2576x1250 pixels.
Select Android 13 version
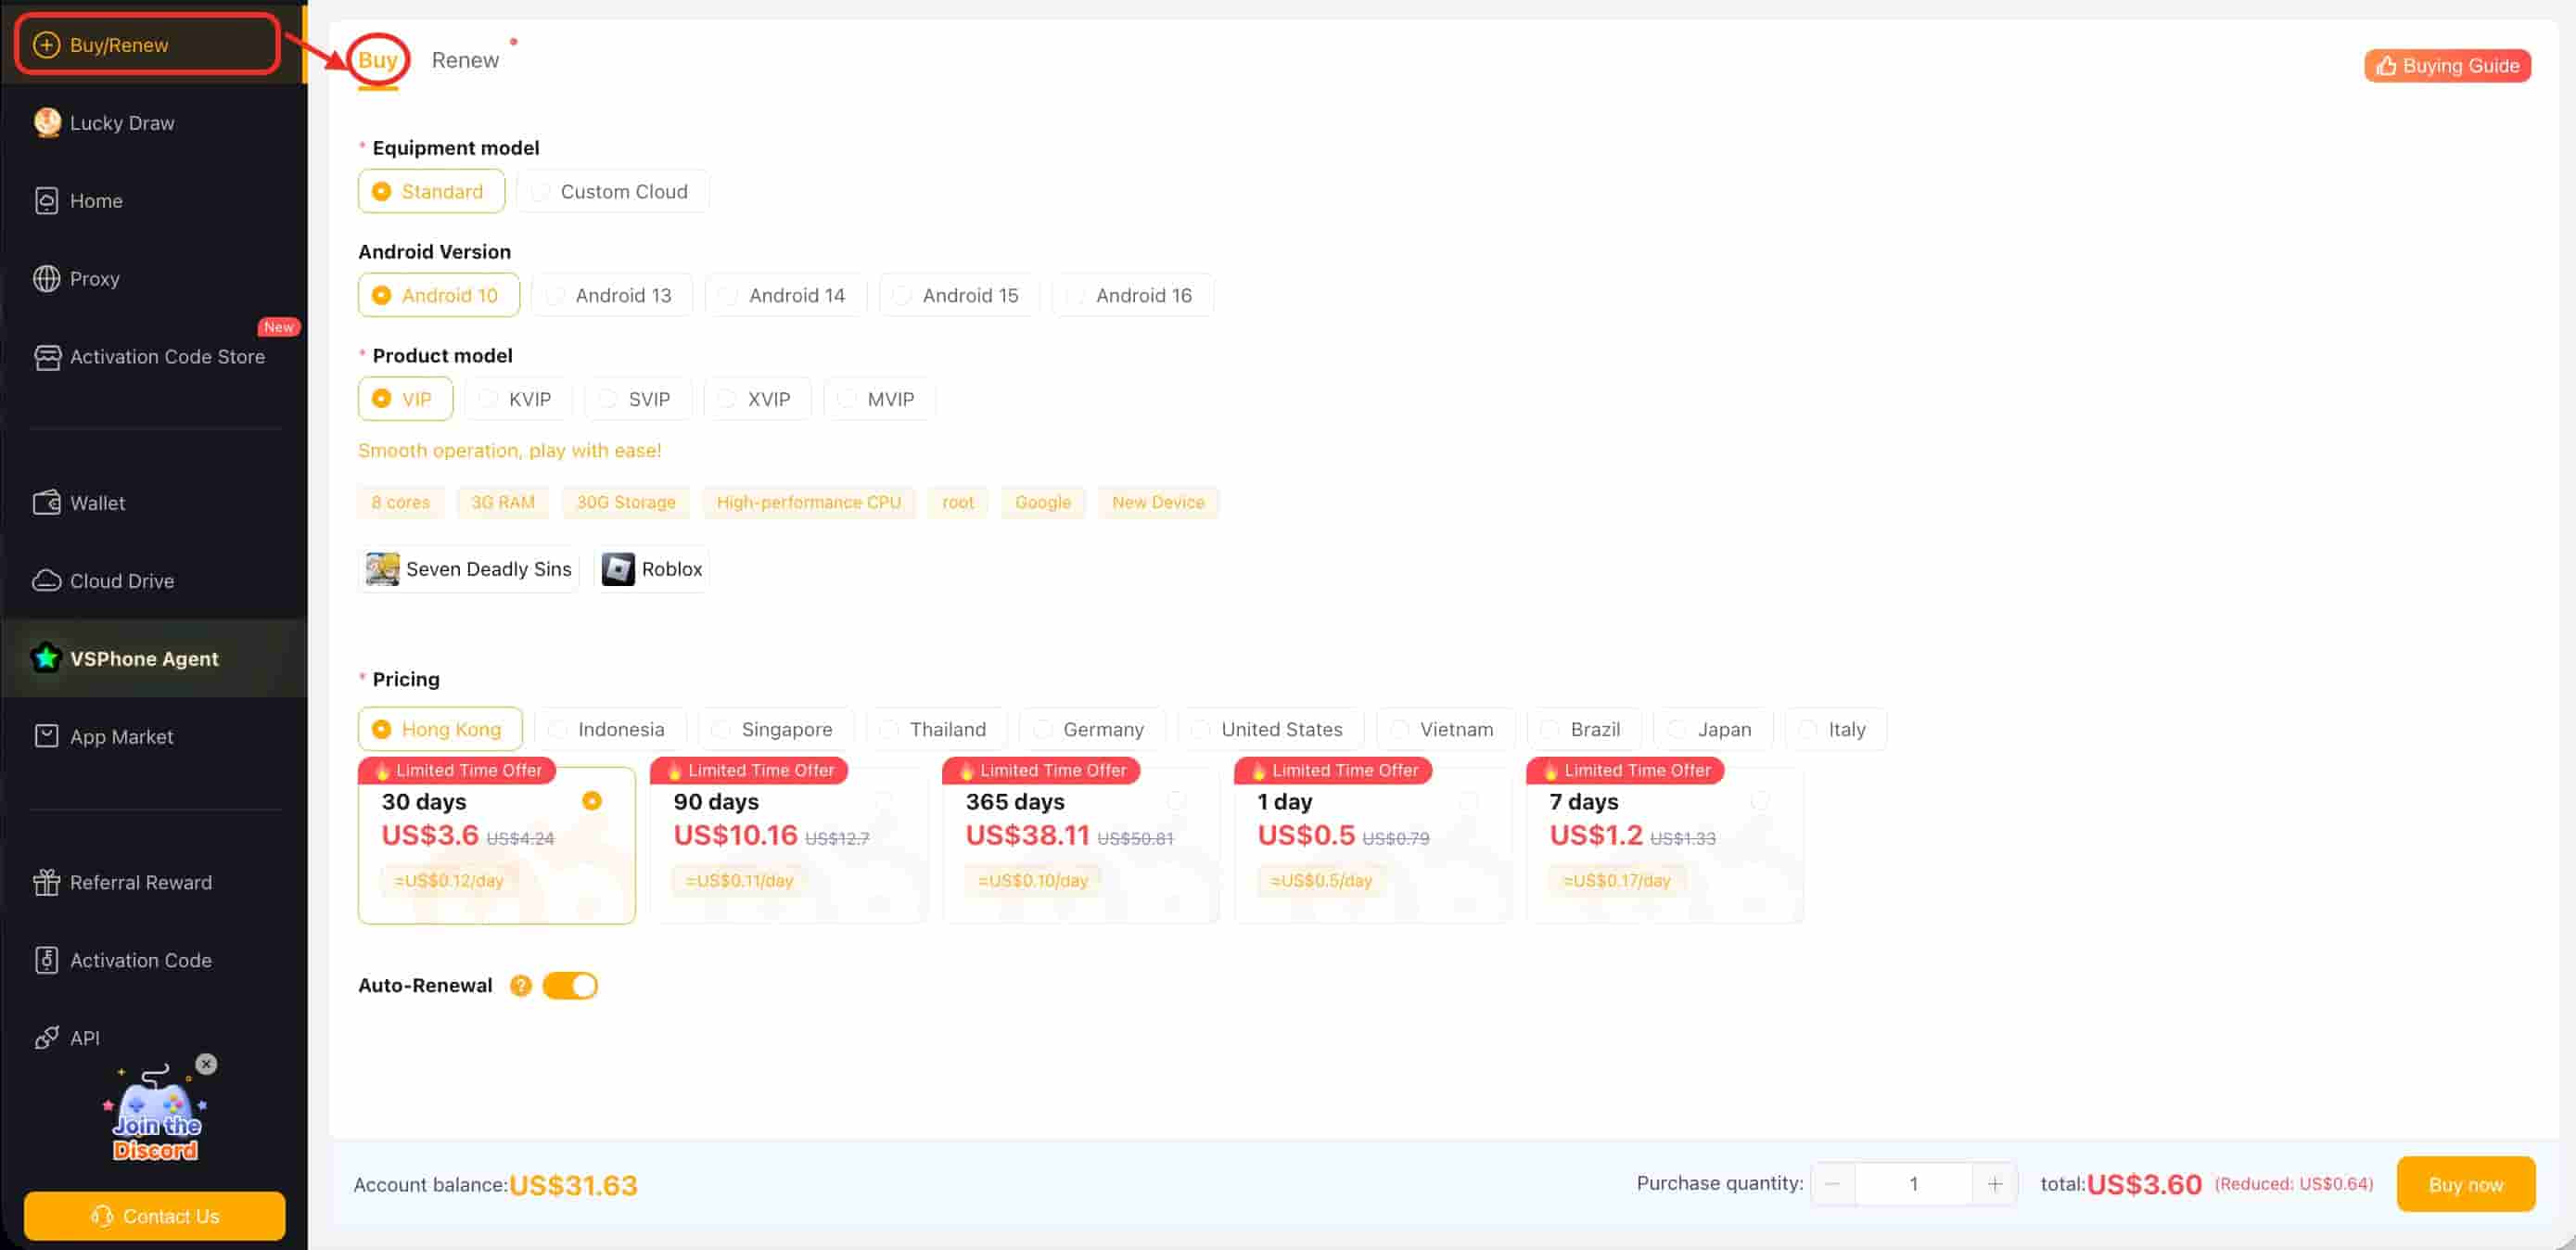coord(611,295)
